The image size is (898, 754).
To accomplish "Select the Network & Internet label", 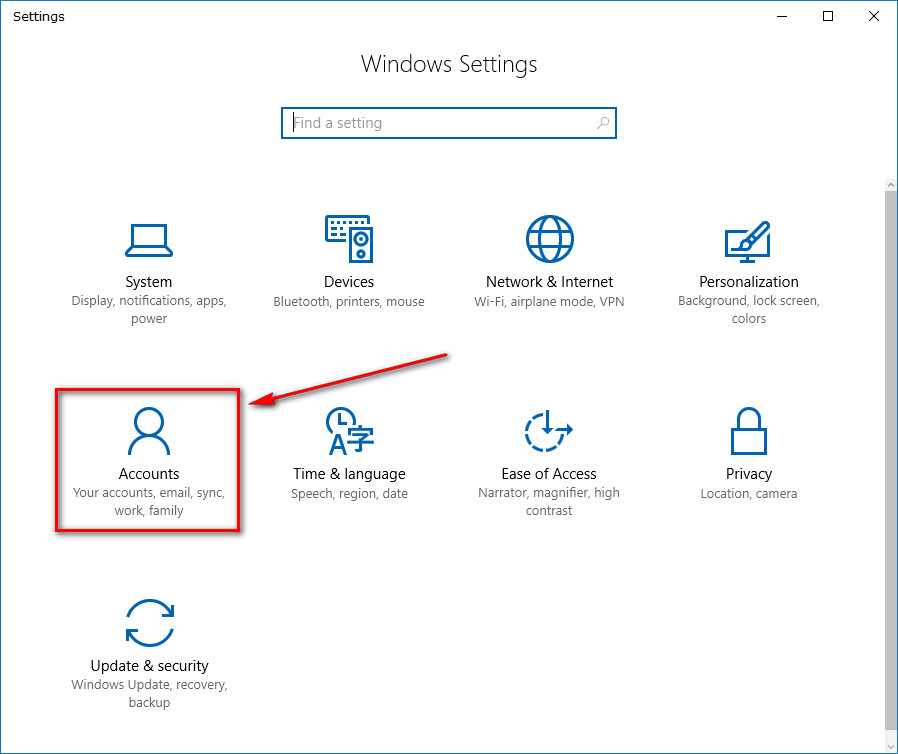I will point(549,282).
